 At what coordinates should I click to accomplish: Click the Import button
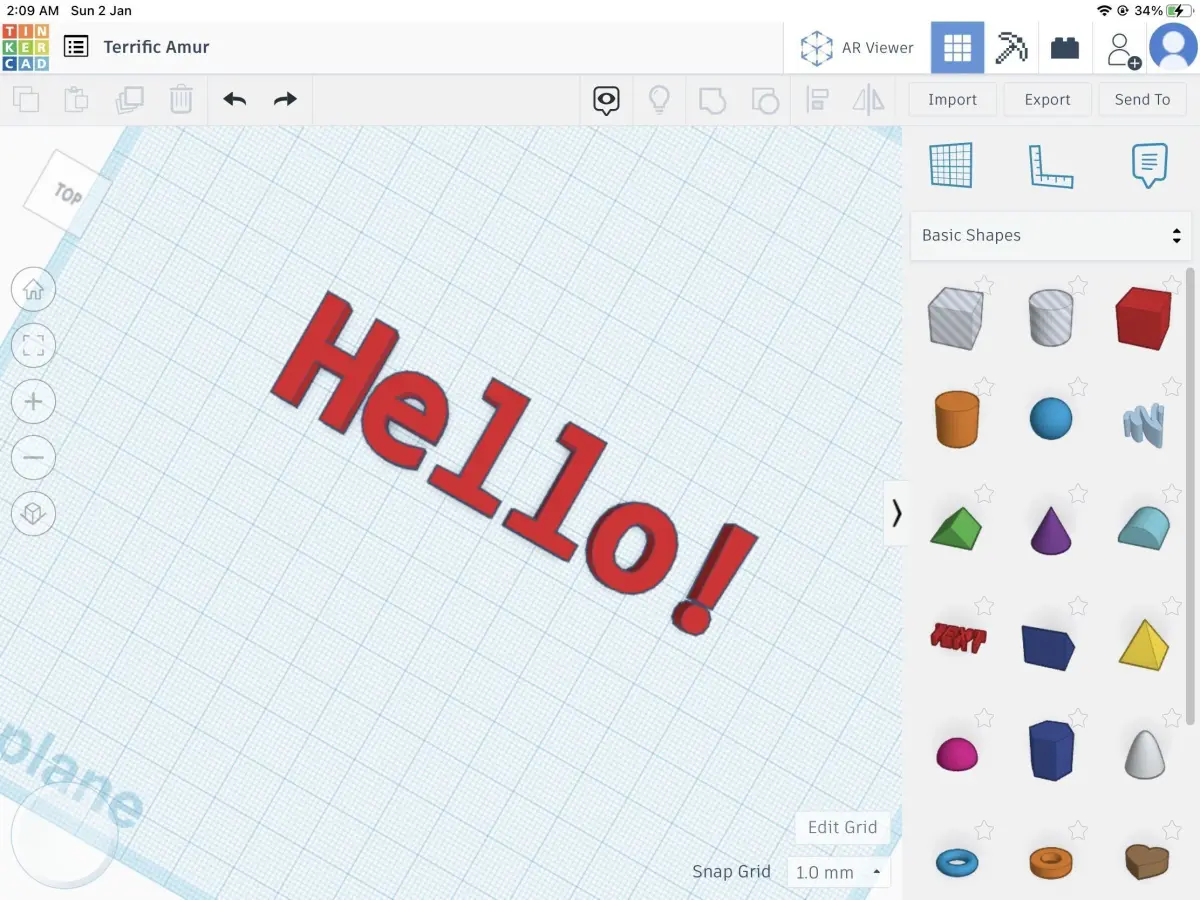click(x=952, y=99)
